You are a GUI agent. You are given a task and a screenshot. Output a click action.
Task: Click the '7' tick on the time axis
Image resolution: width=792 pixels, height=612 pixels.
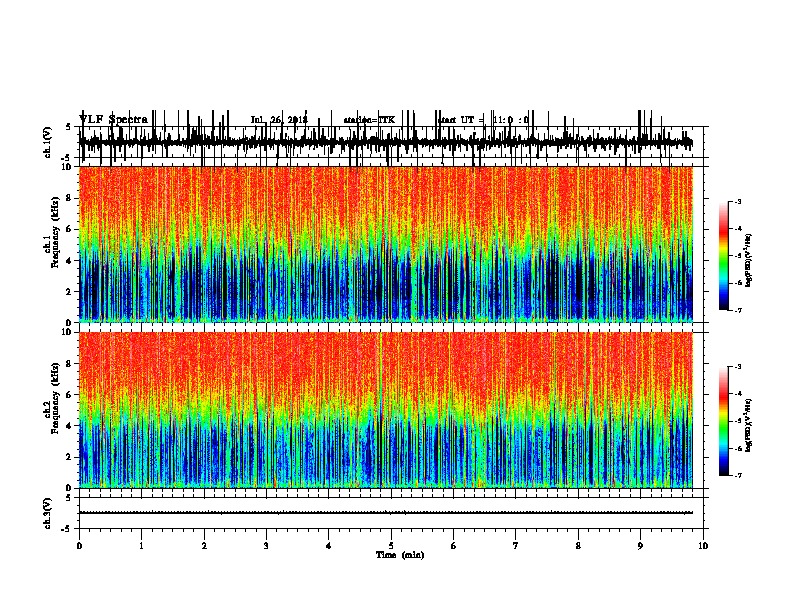coord(516,545)
